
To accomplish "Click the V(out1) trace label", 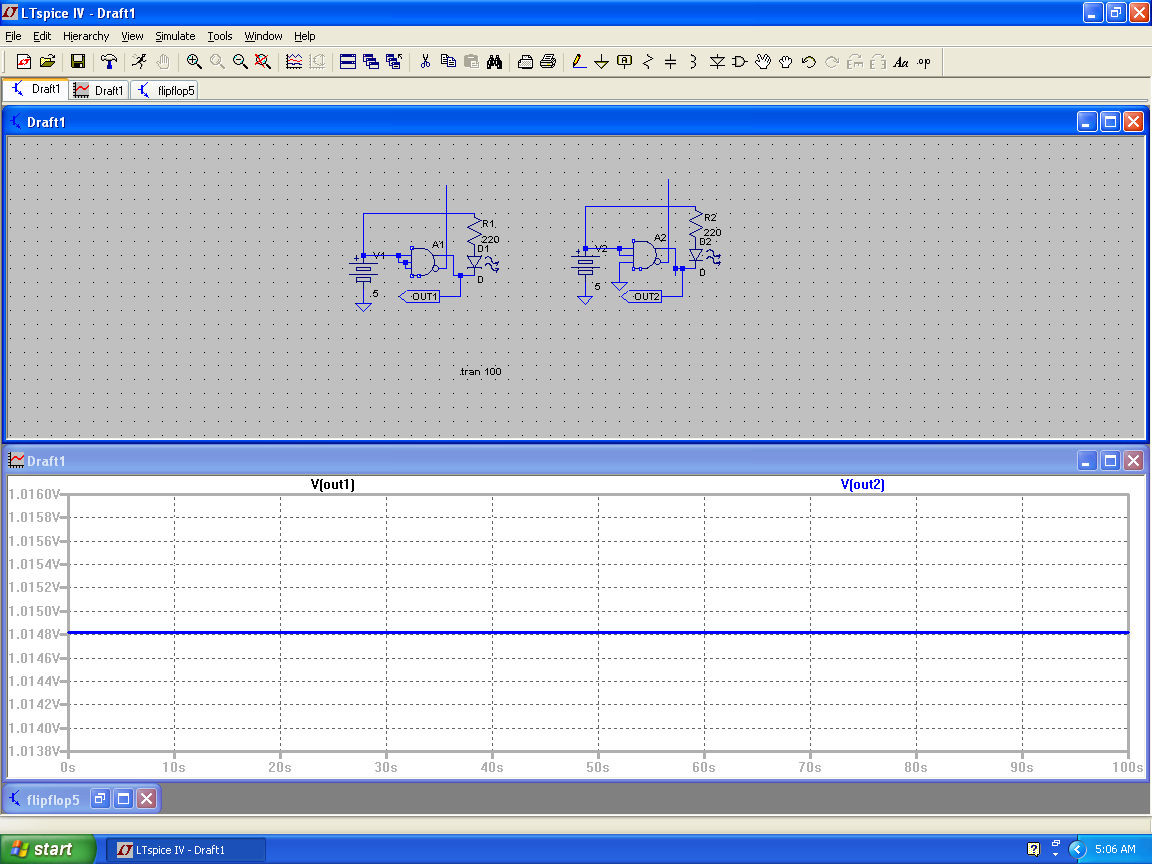I will 333,484.
